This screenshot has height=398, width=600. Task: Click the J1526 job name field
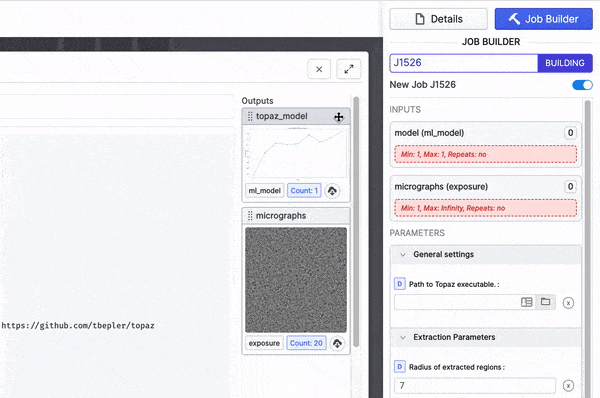click(464, 63)
